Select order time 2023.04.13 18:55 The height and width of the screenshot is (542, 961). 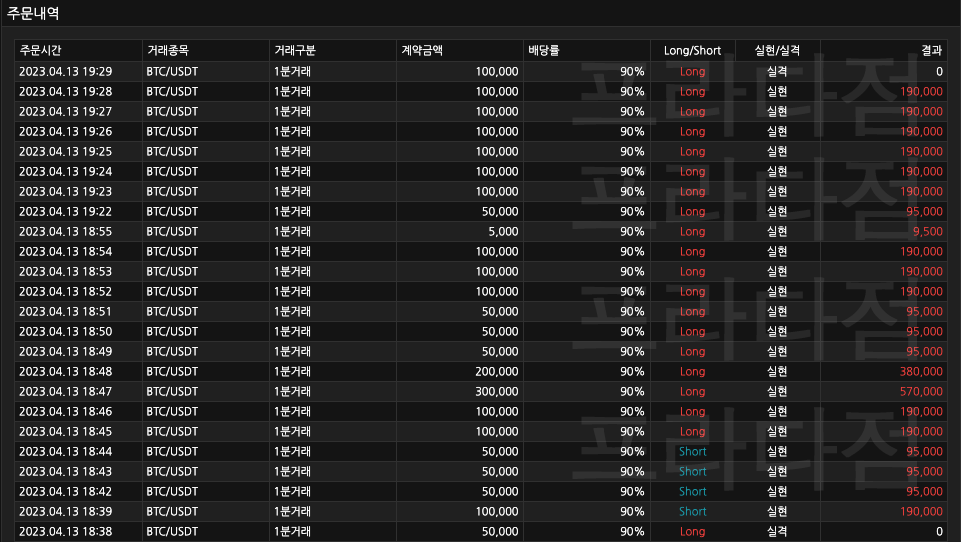point(66,231)
